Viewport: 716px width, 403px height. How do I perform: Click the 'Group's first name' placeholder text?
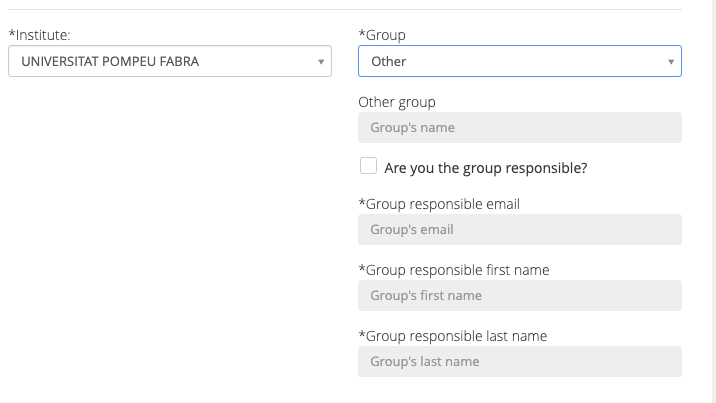pyautogui.click(x=426, y=296)
